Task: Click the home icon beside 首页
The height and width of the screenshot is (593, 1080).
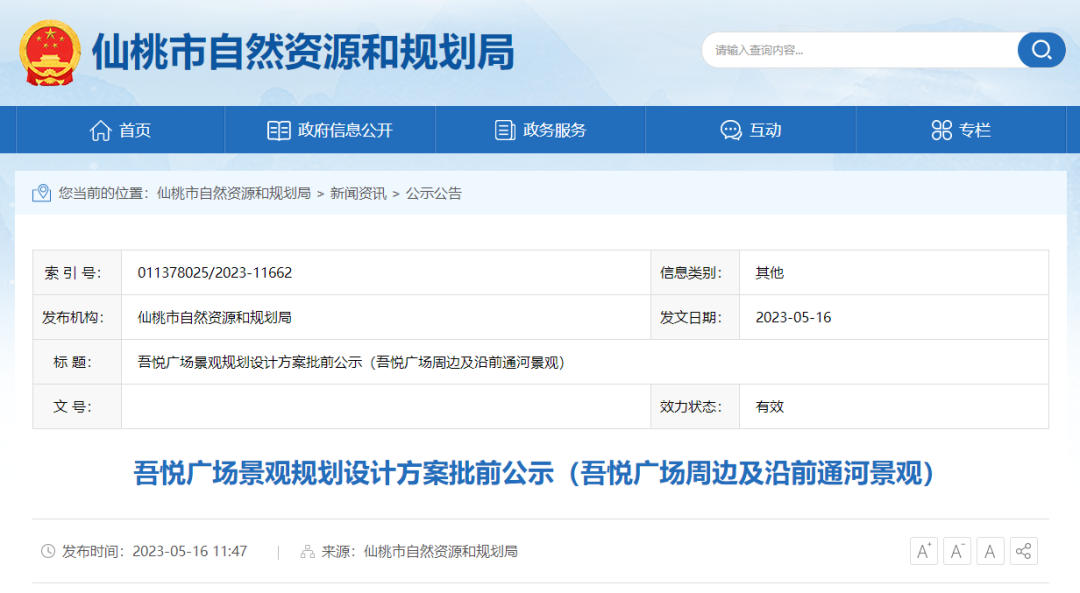Action: [x=99, y=129]
